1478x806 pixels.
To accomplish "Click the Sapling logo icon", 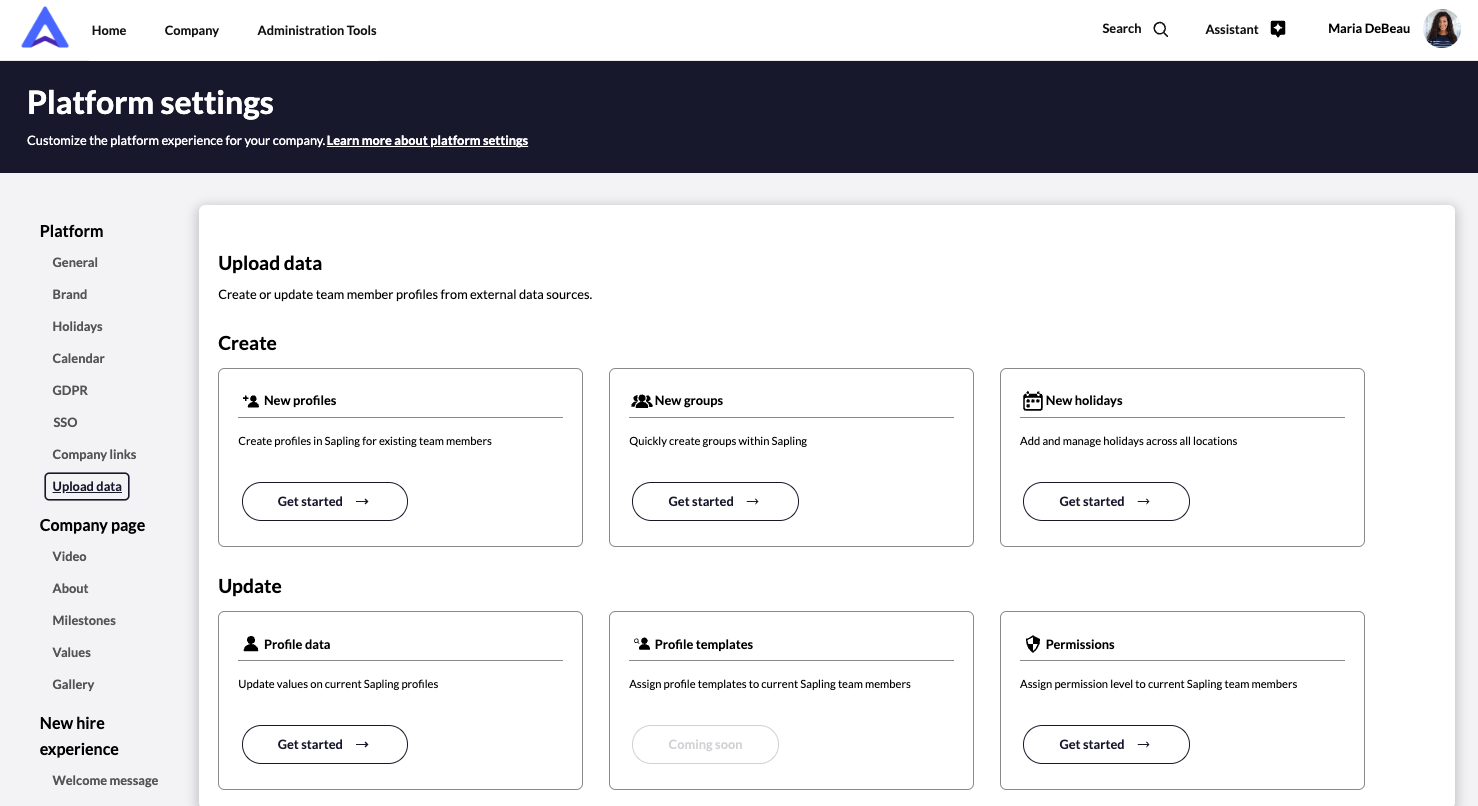I will (x=45, y=29).
